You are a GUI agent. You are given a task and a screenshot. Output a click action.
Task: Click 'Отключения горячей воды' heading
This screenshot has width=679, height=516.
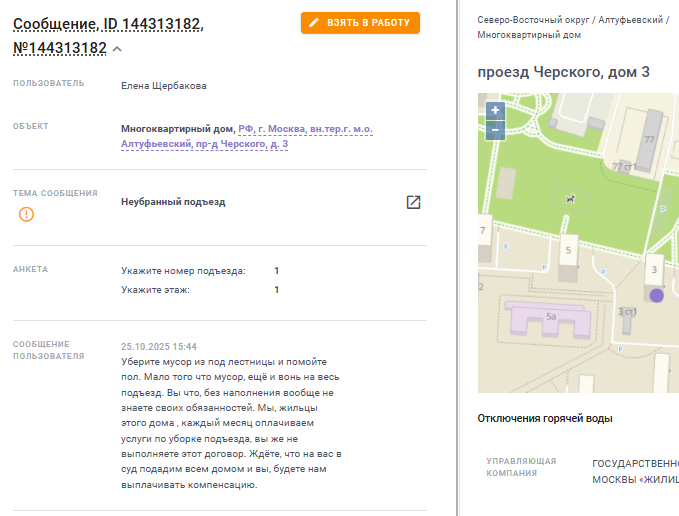545,418
